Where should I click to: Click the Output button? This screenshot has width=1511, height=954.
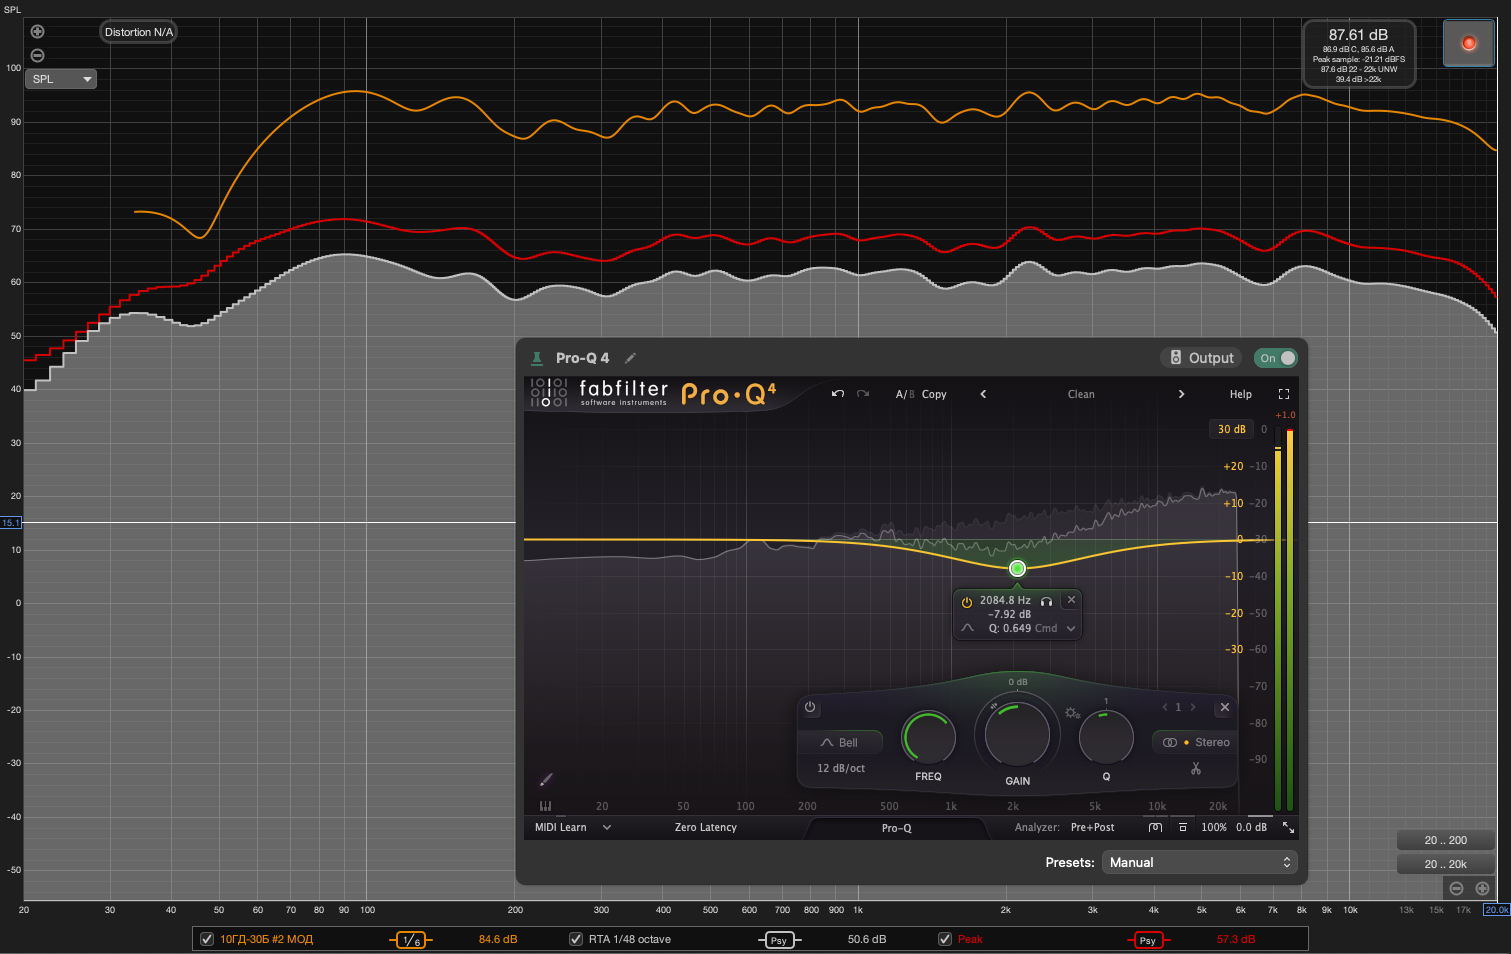(x=1201, y=358)
